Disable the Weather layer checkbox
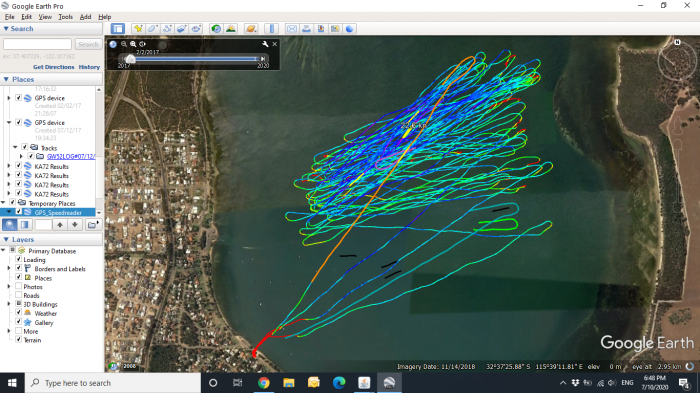The image size is (700, 393). coord(19,313)
